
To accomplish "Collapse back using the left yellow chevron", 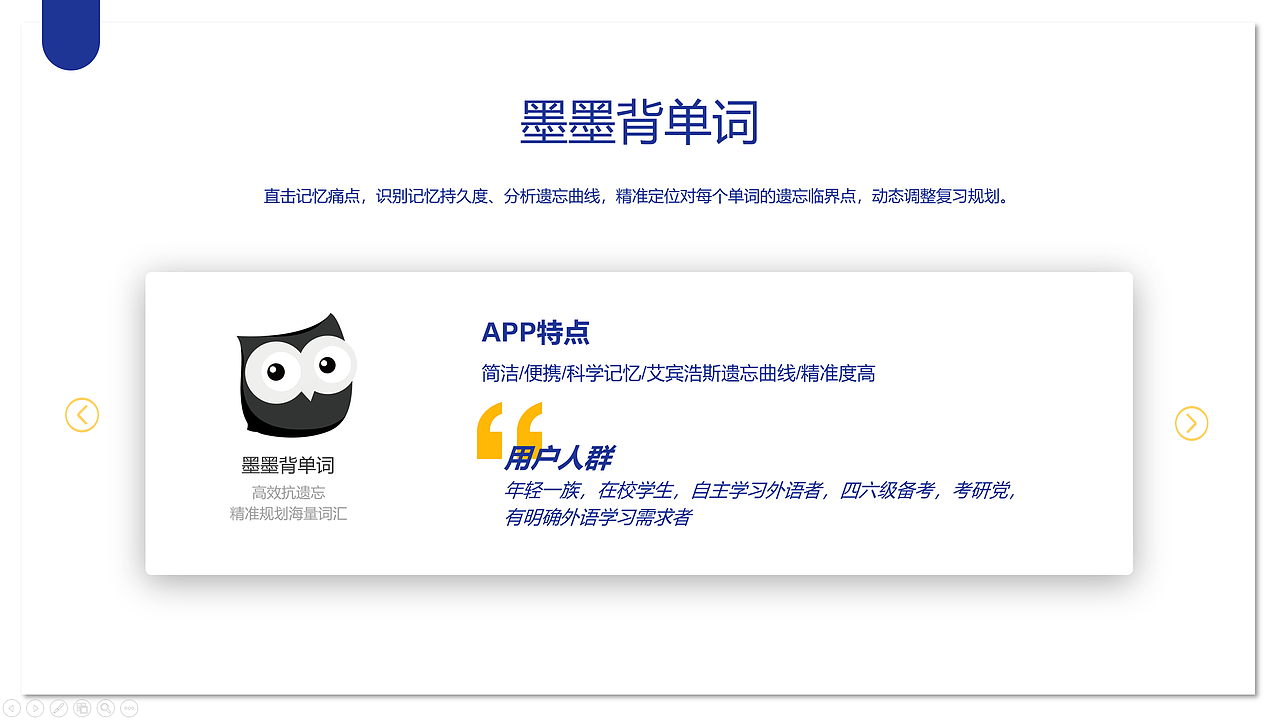I will 82,414.
